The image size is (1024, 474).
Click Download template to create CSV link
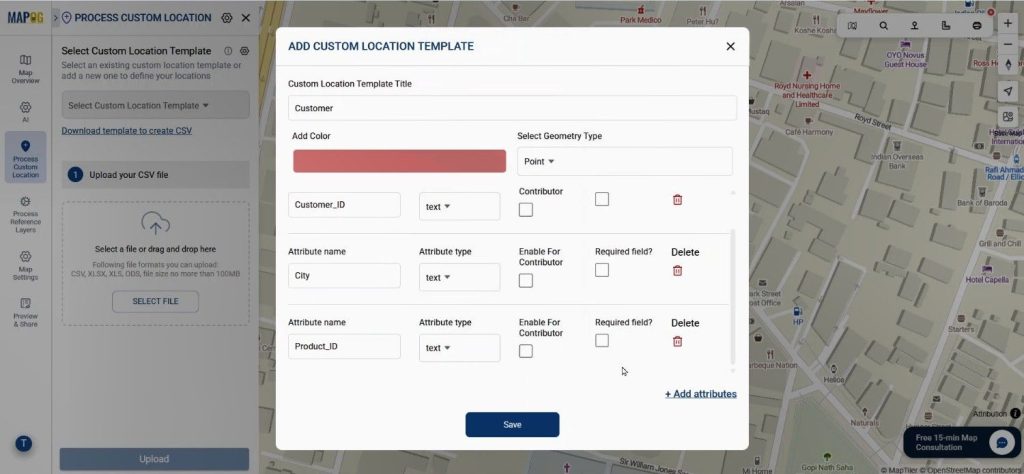pyautogui.click(x=127, y=131)
